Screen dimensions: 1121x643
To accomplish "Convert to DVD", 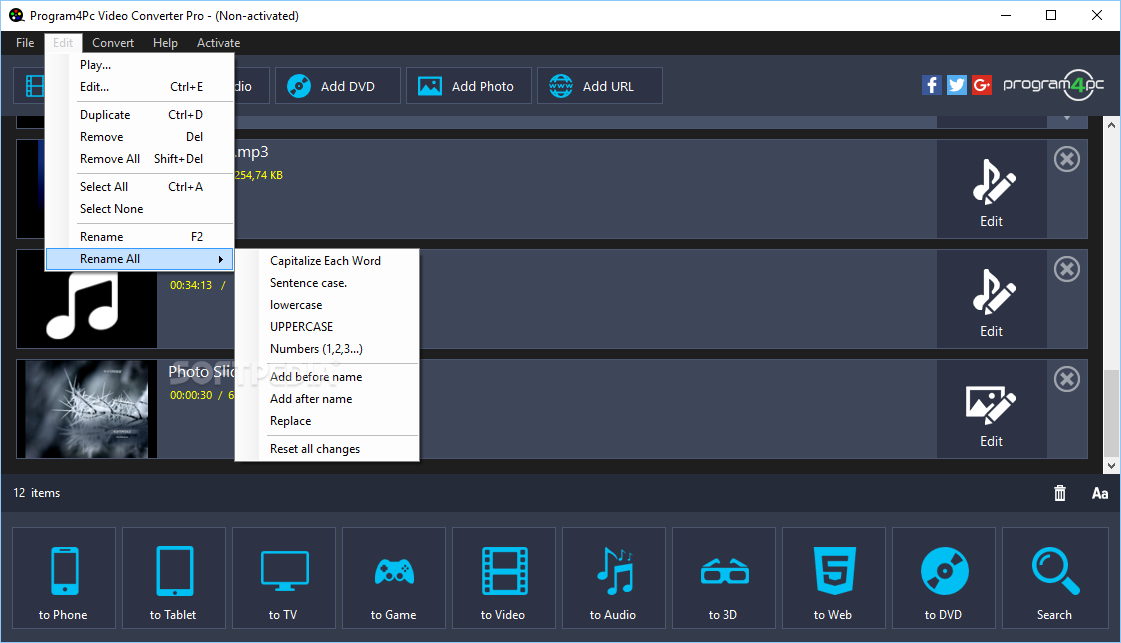I will (944, 578).
